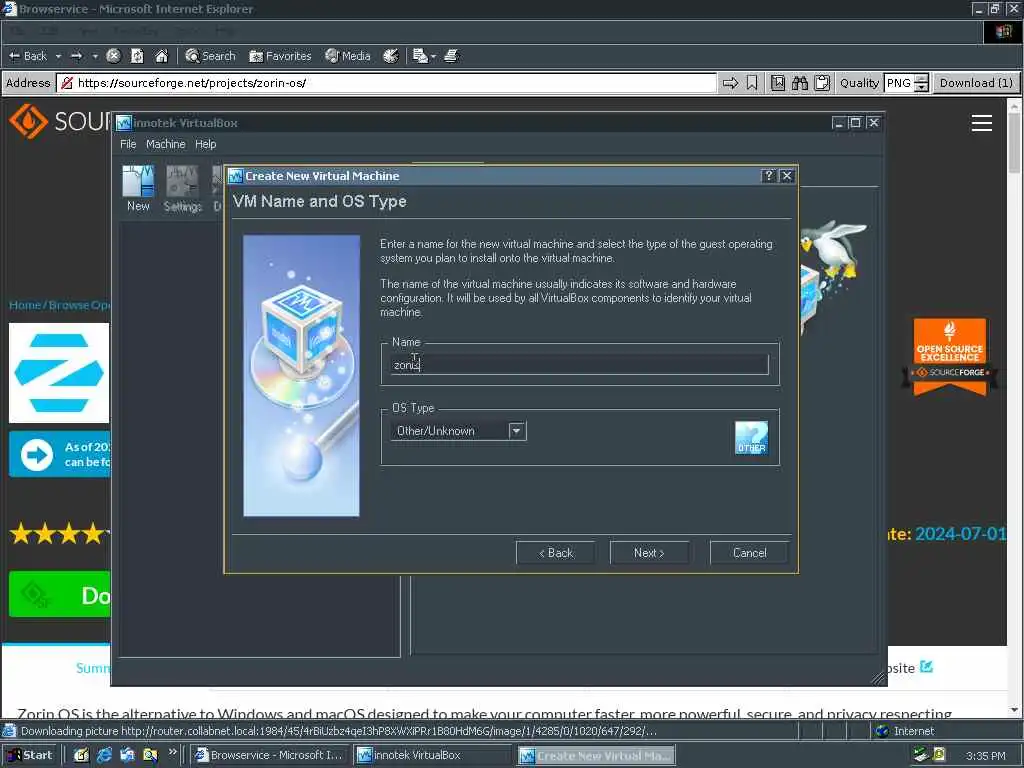This screenshot has width=1024, height=768.
Task: Switch to innotek VirtualBox taskbar button
Action: pyautogui.click(x=433, y=755)
